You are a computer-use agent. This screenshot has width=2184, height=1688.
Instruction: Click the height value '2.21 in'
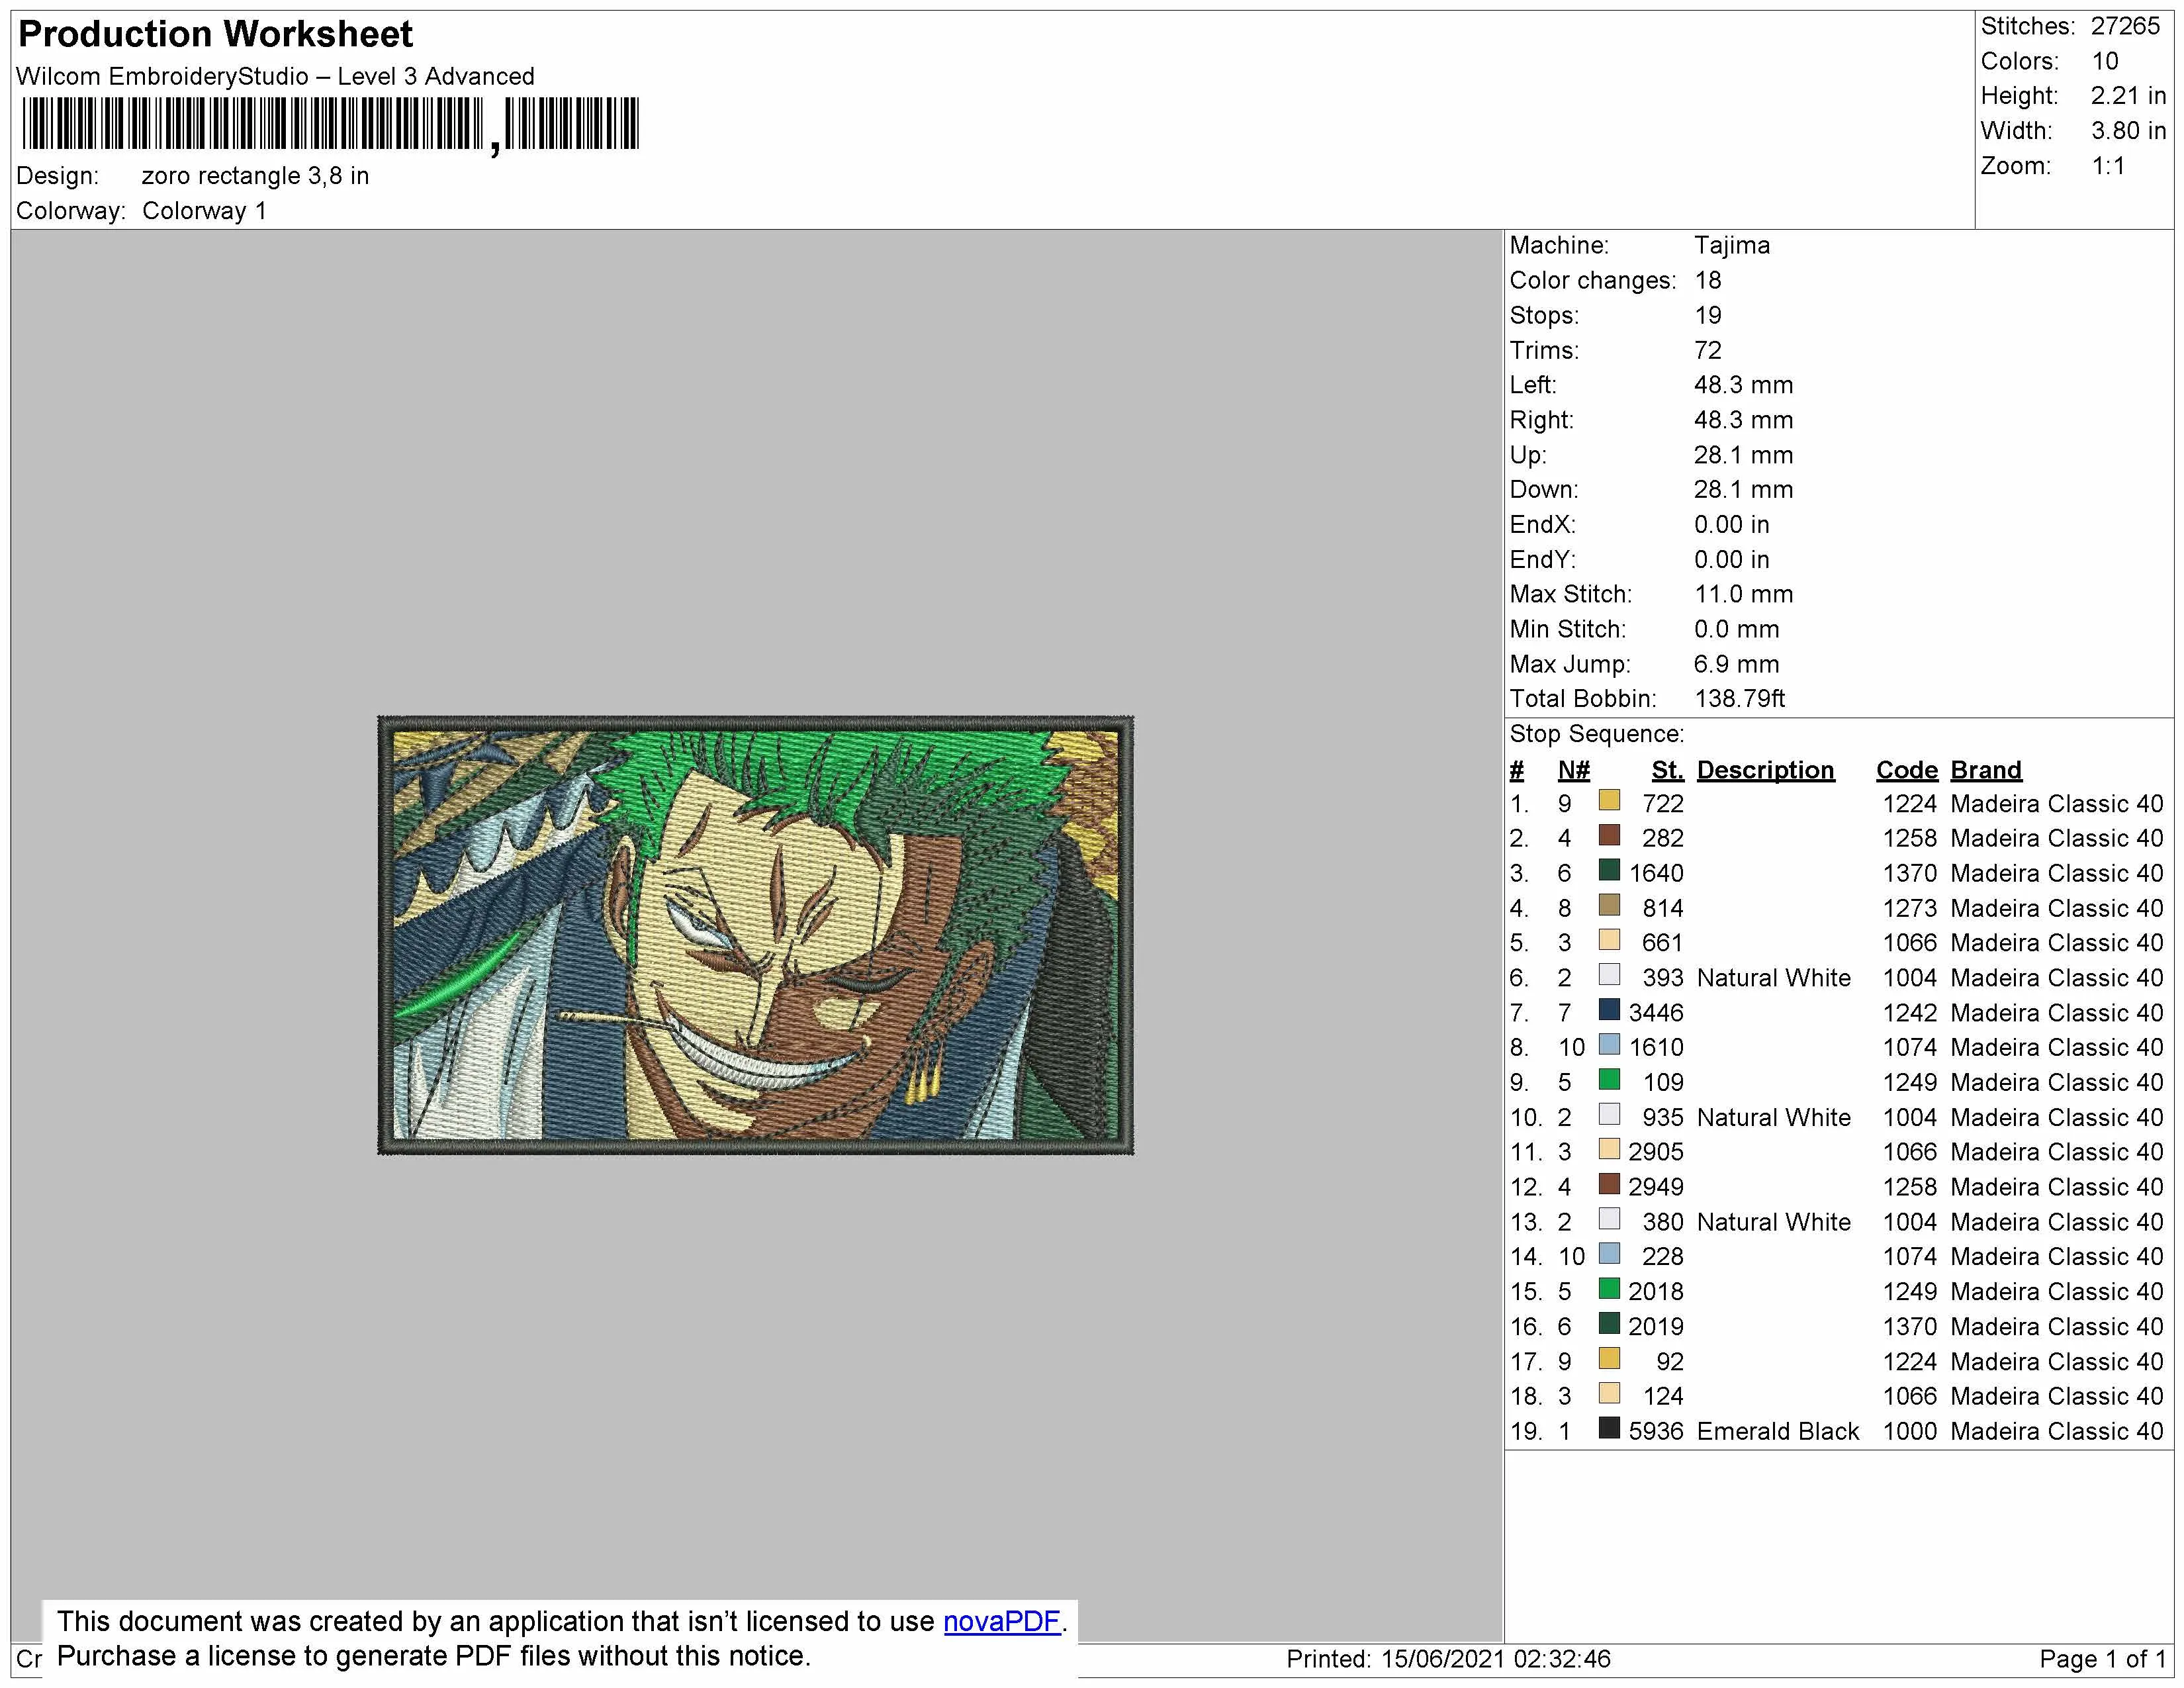[2128, 96]
